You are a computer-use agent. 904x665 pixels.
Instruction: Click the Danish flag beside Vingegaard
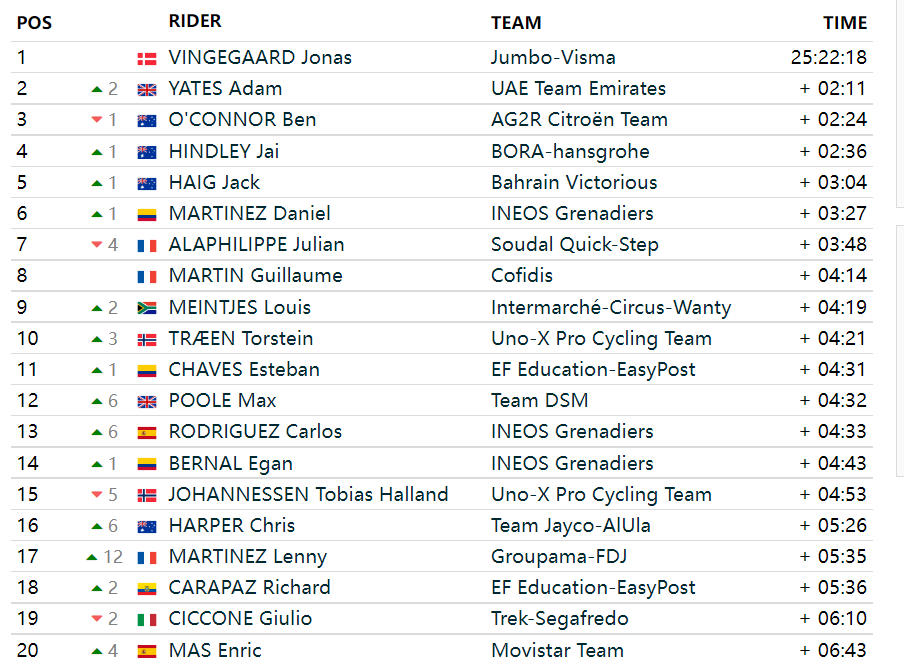(146, 59)
